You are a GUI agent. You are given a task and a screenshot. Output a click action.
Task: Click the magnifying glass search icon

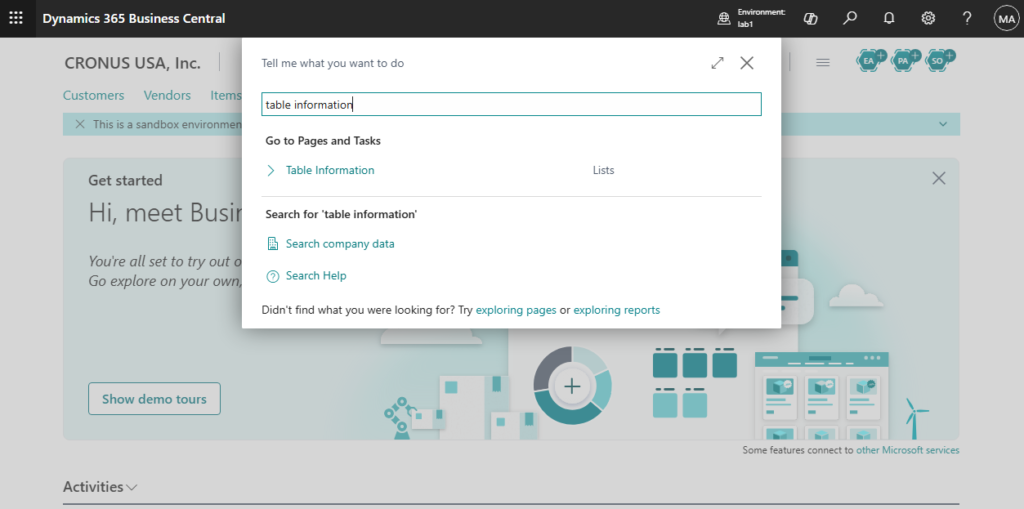pos(850,18)
